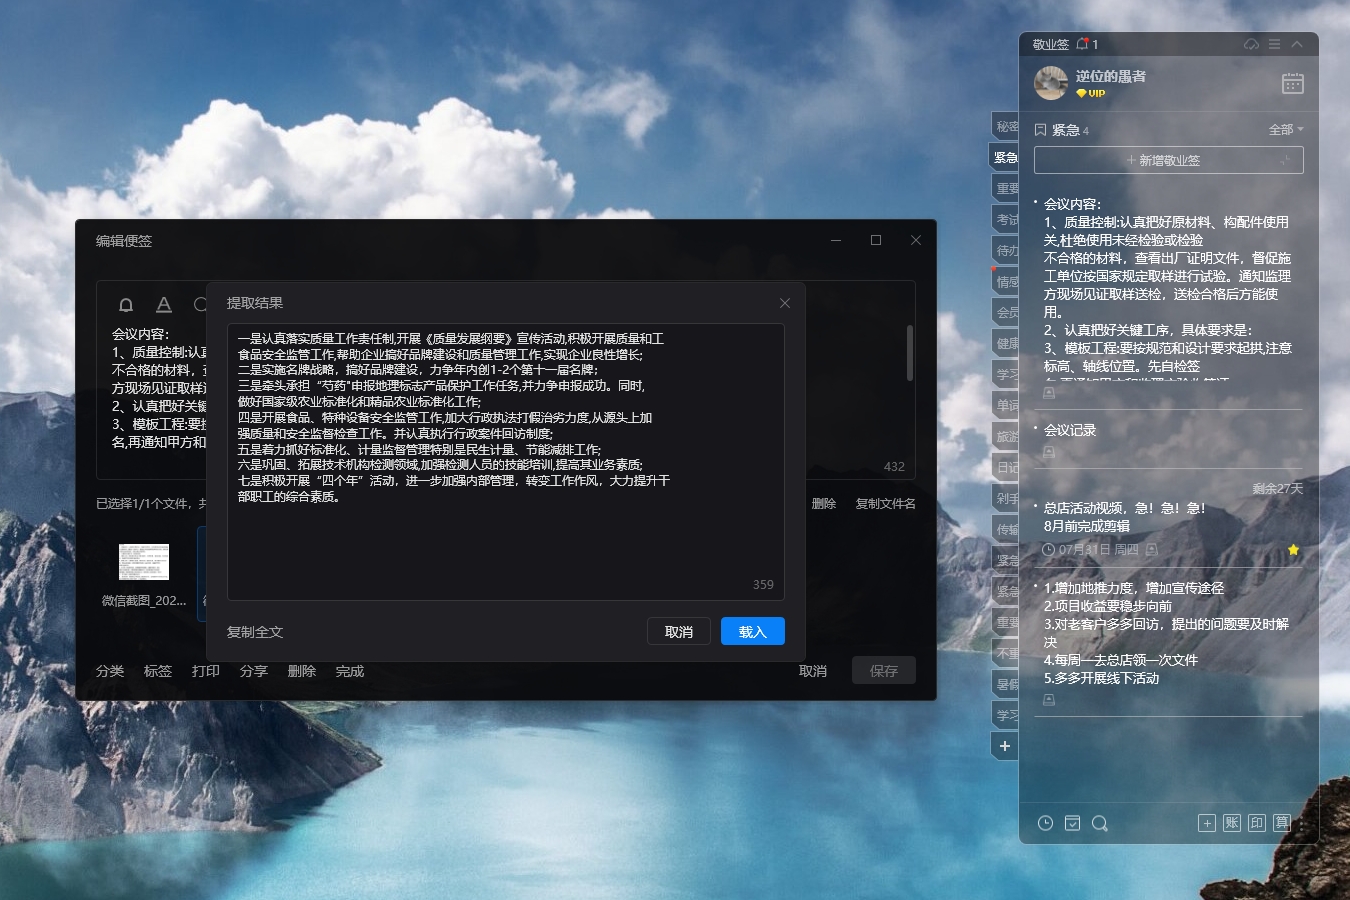
Task: Click the 印 icon in 敬业签 footer
Action: pyautogui.click(x=1257, y=823)
